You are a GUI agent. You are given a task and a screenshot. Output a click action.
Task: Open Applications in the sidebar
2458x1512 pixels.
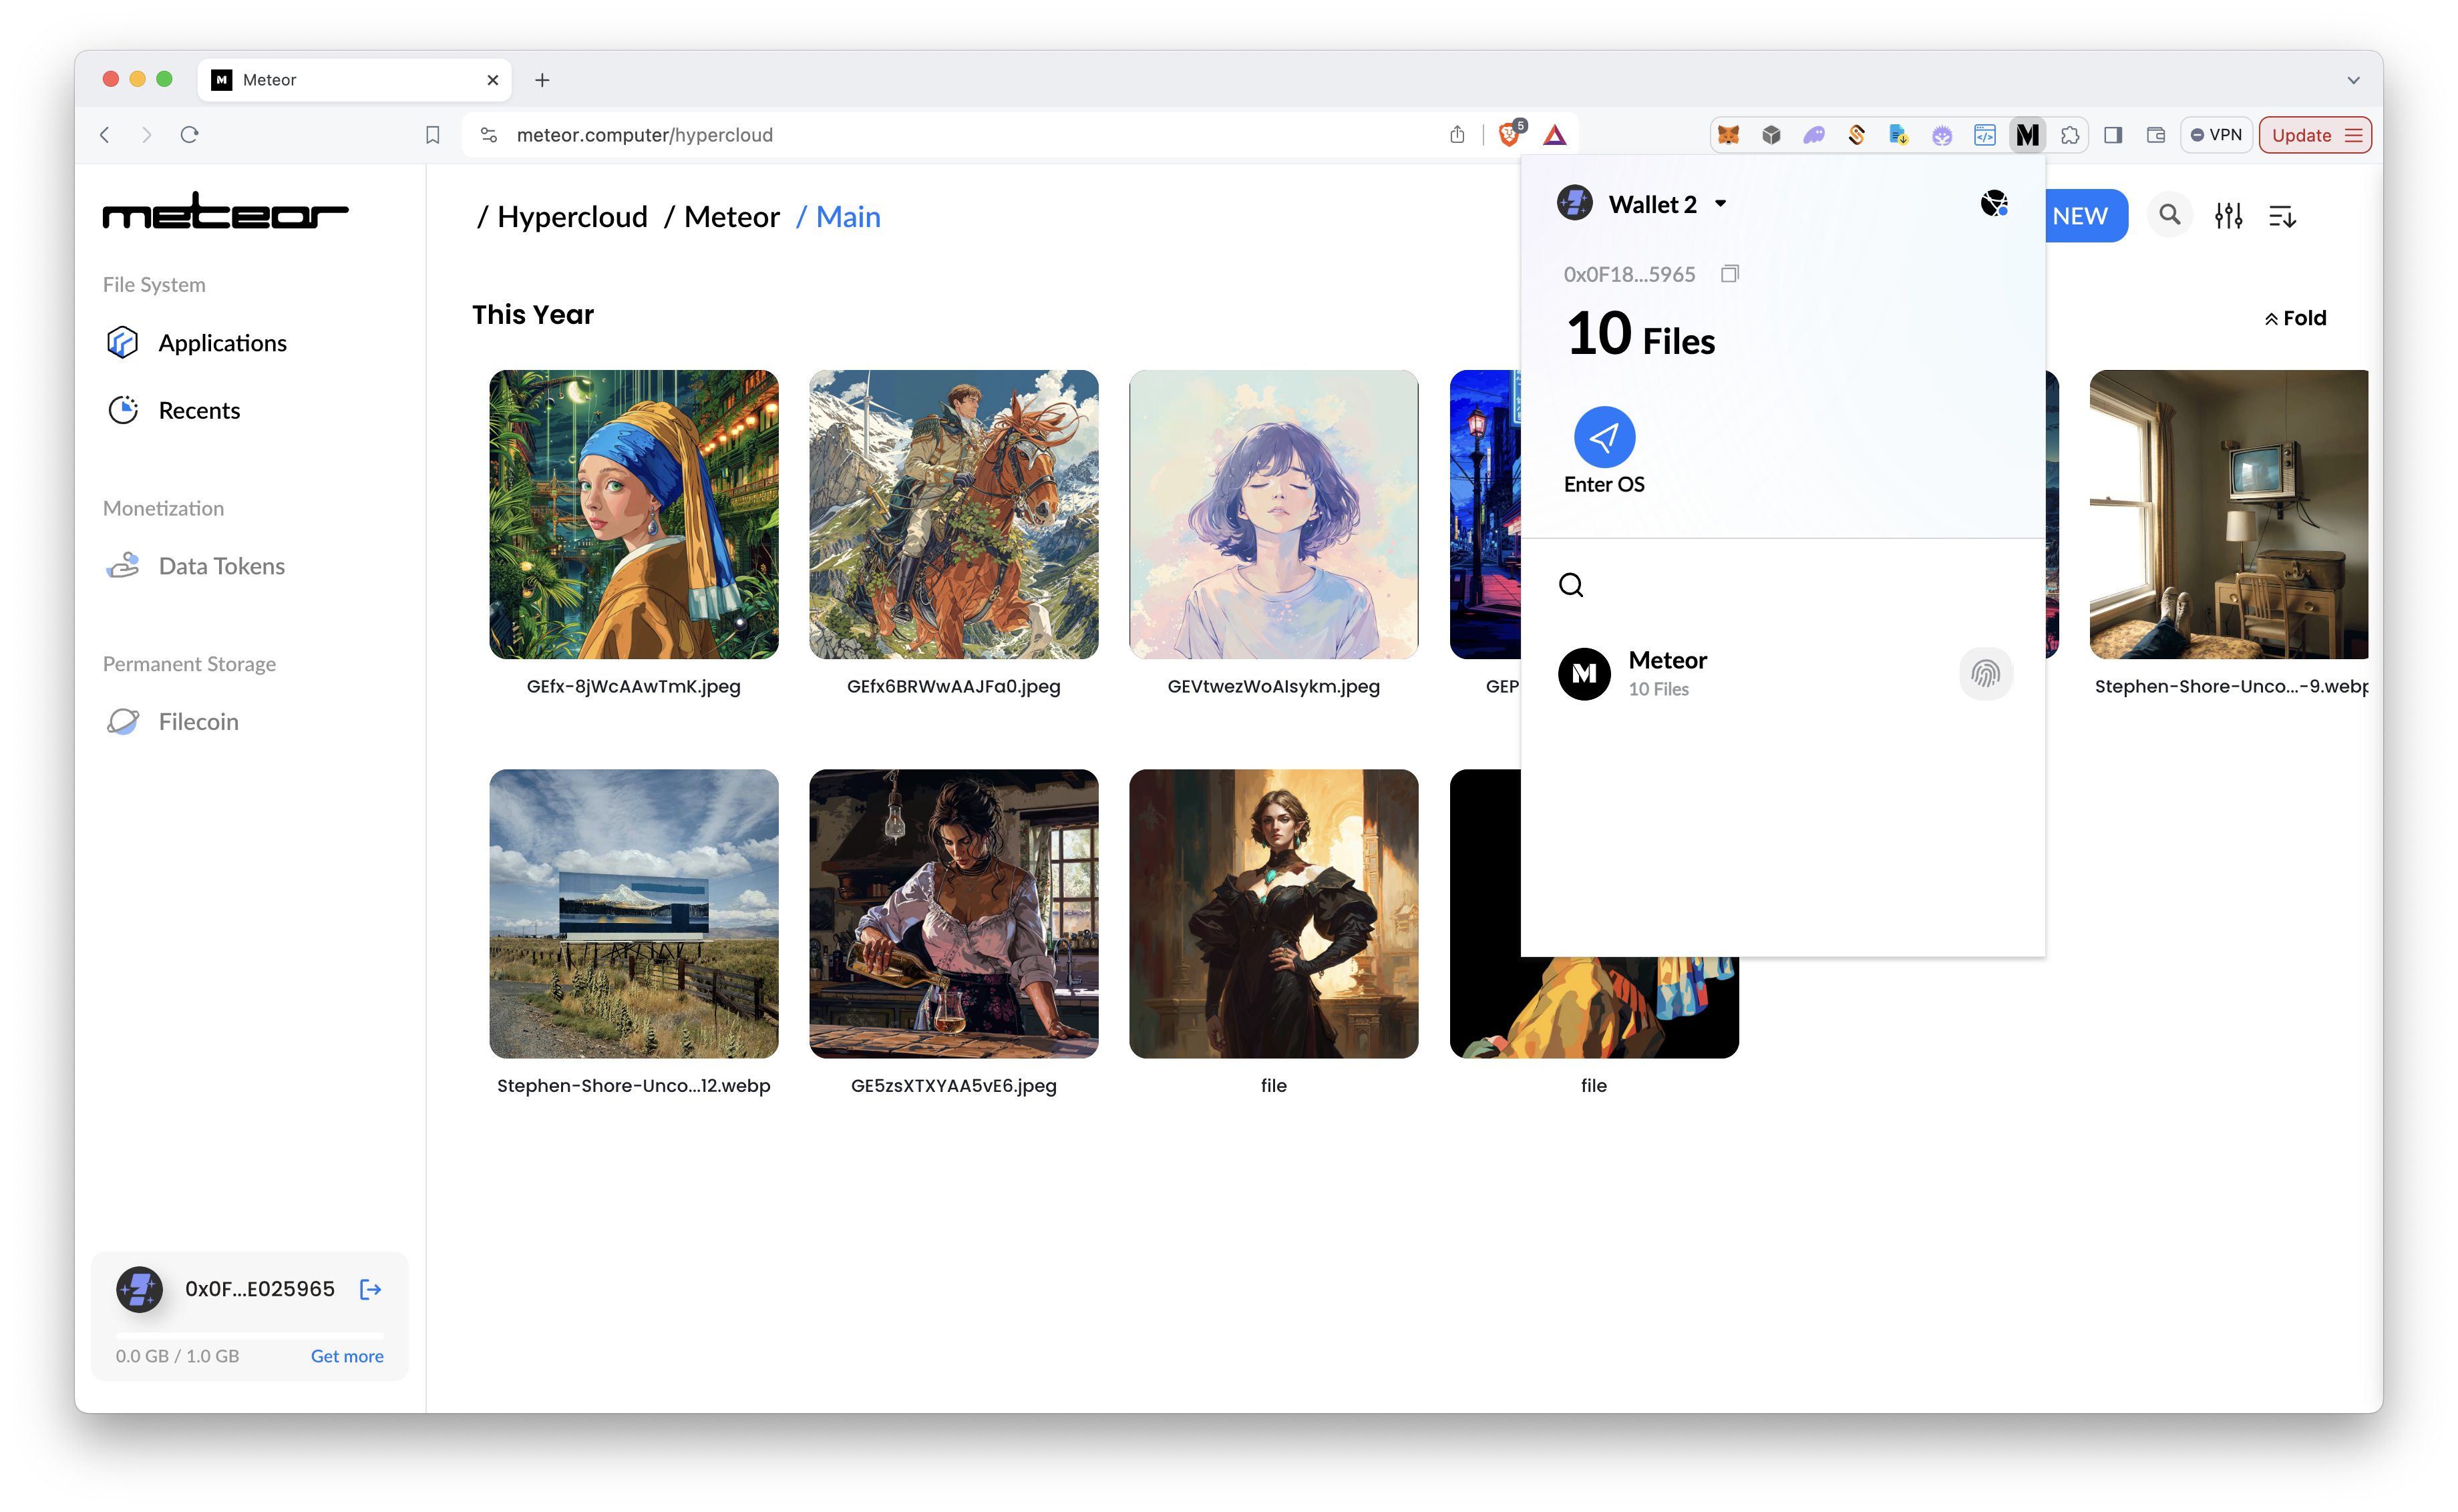click(x=222, y=343)
